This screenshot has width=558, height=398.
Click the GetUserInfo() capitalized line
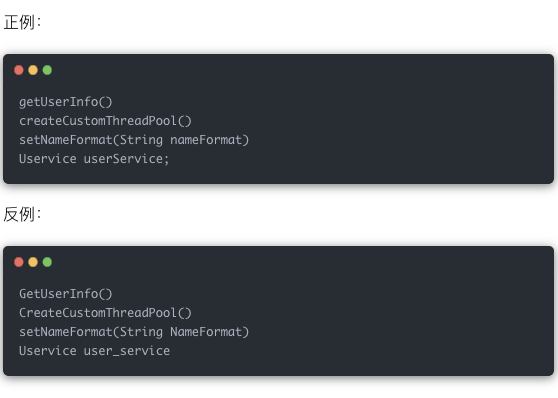(x=66, y=294)
